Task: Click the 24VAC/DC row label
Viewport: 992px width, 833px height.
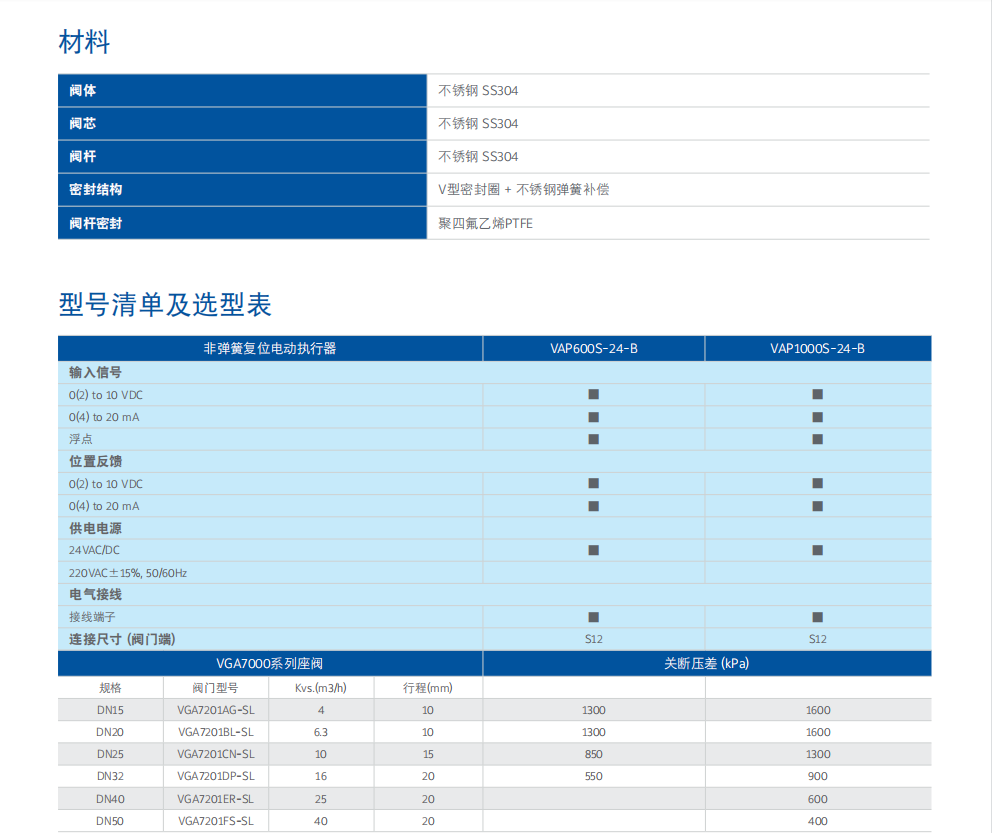Action: coord(94,550)
